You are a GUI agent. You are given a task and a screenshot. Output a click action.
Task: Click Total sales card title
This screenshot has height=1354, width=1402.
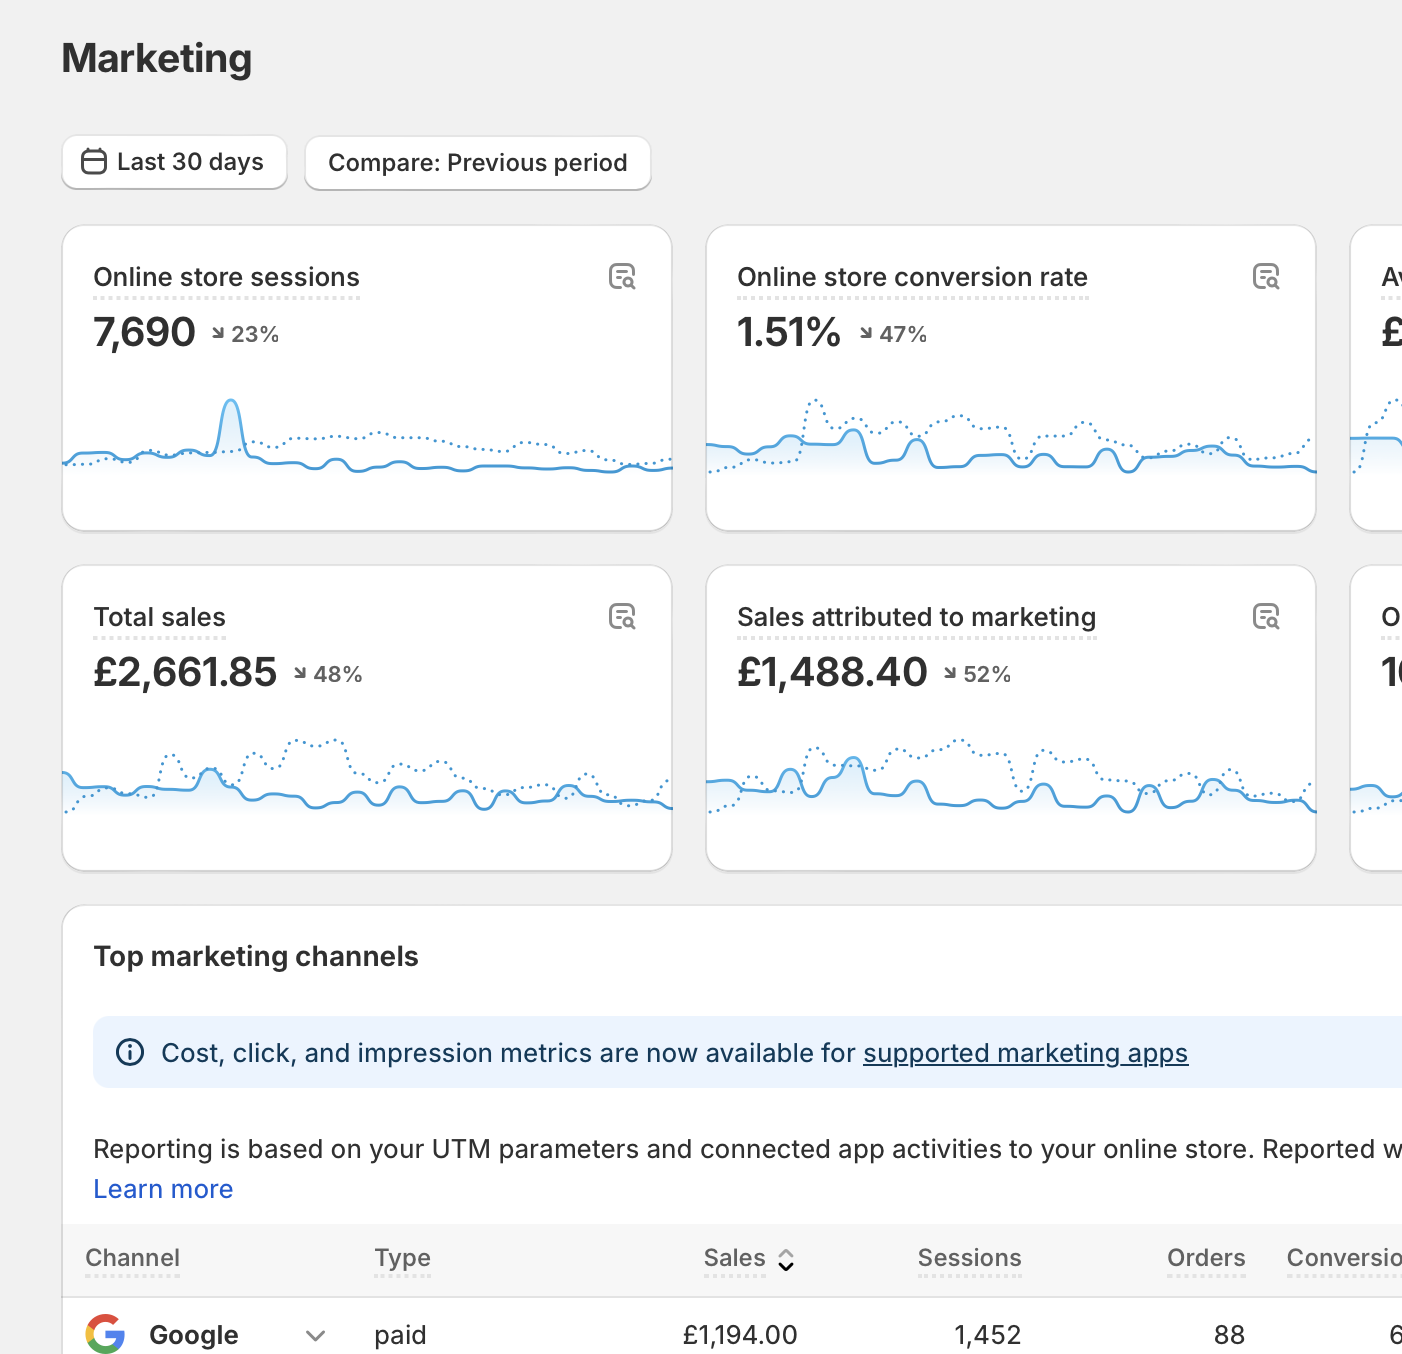tap(159, 617)
